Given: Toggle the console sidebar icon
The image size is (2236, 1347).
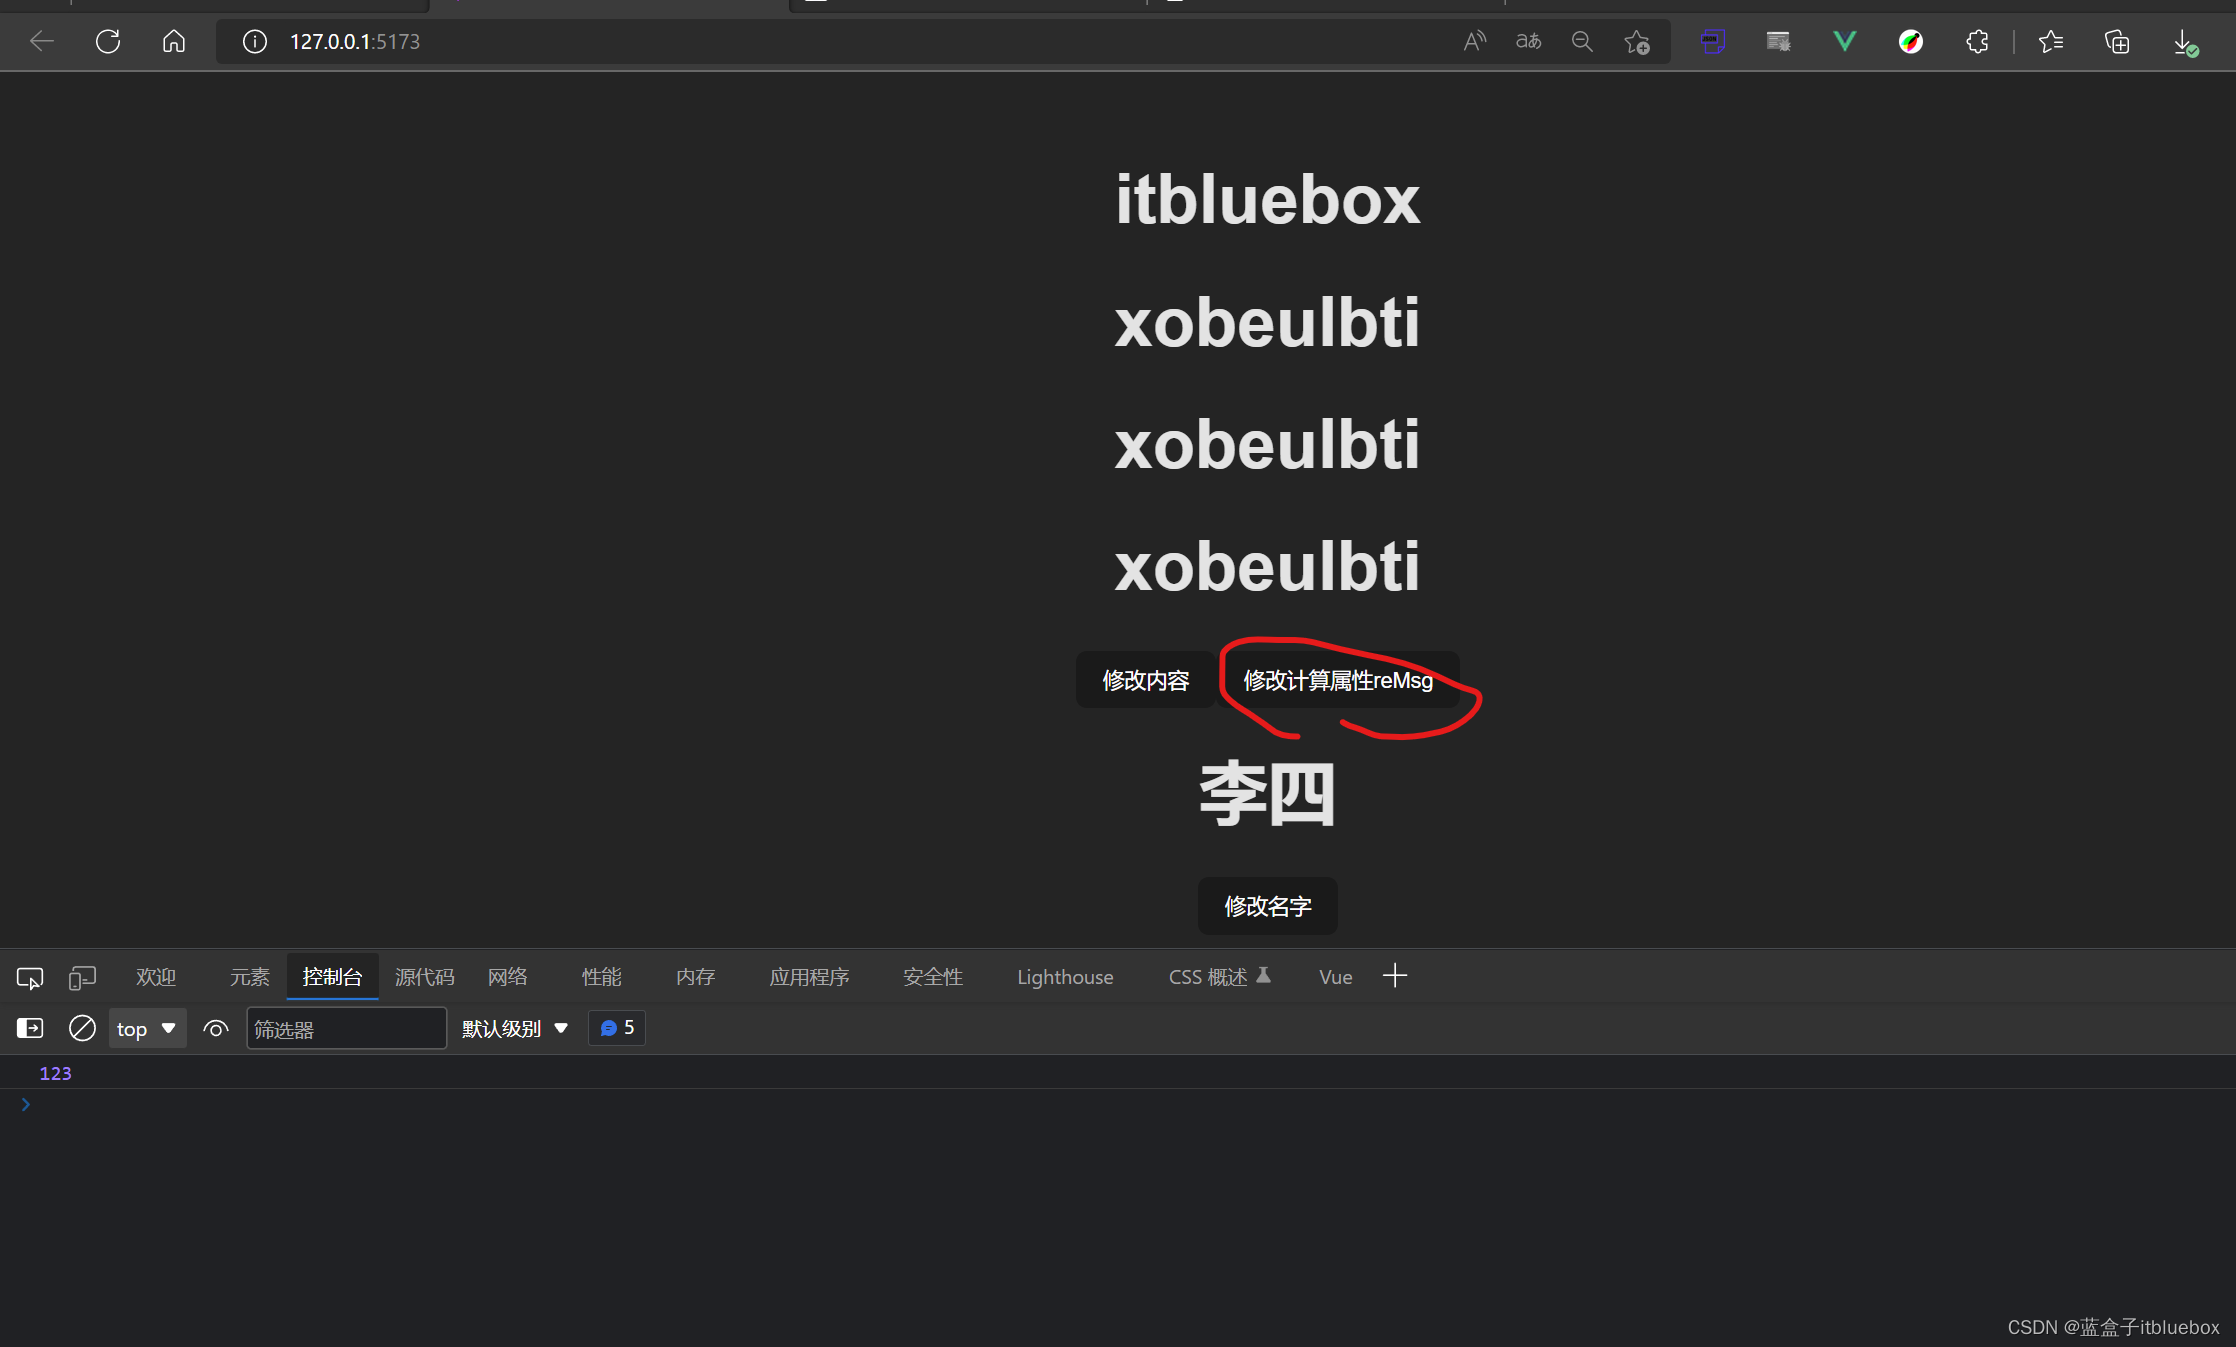Looking at the screenshot, I should (x=30, y=1028).
